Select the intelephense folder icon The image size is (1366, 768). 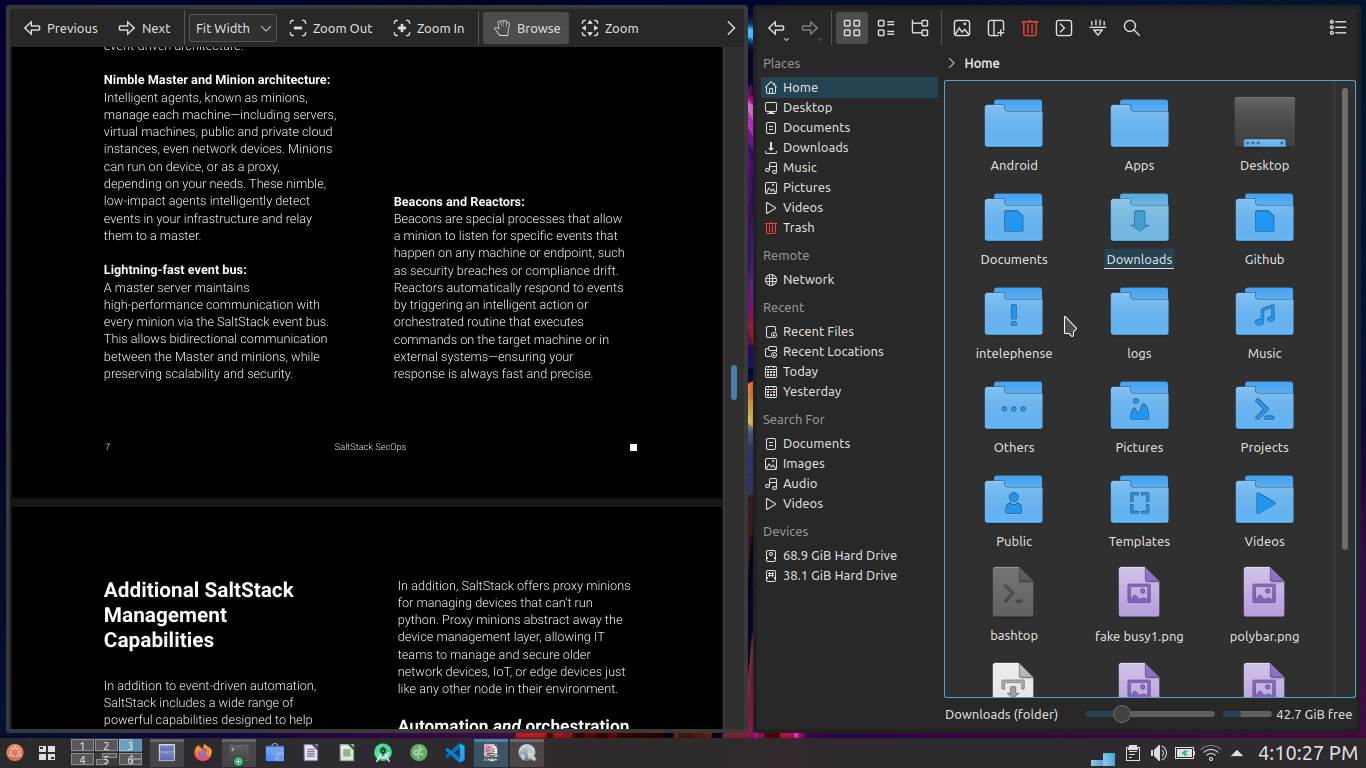coord(1014,311)
